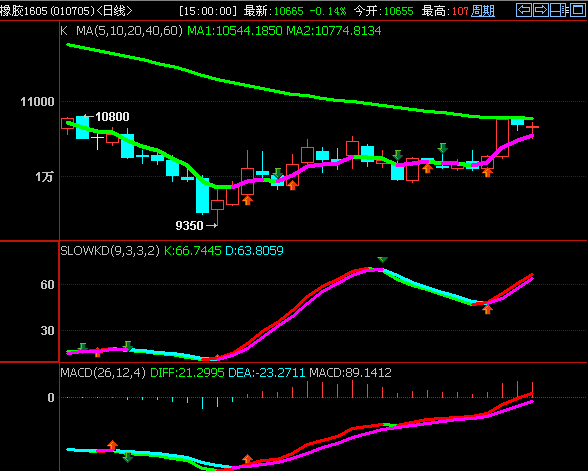Click the full-window view icon

[578, 10]
